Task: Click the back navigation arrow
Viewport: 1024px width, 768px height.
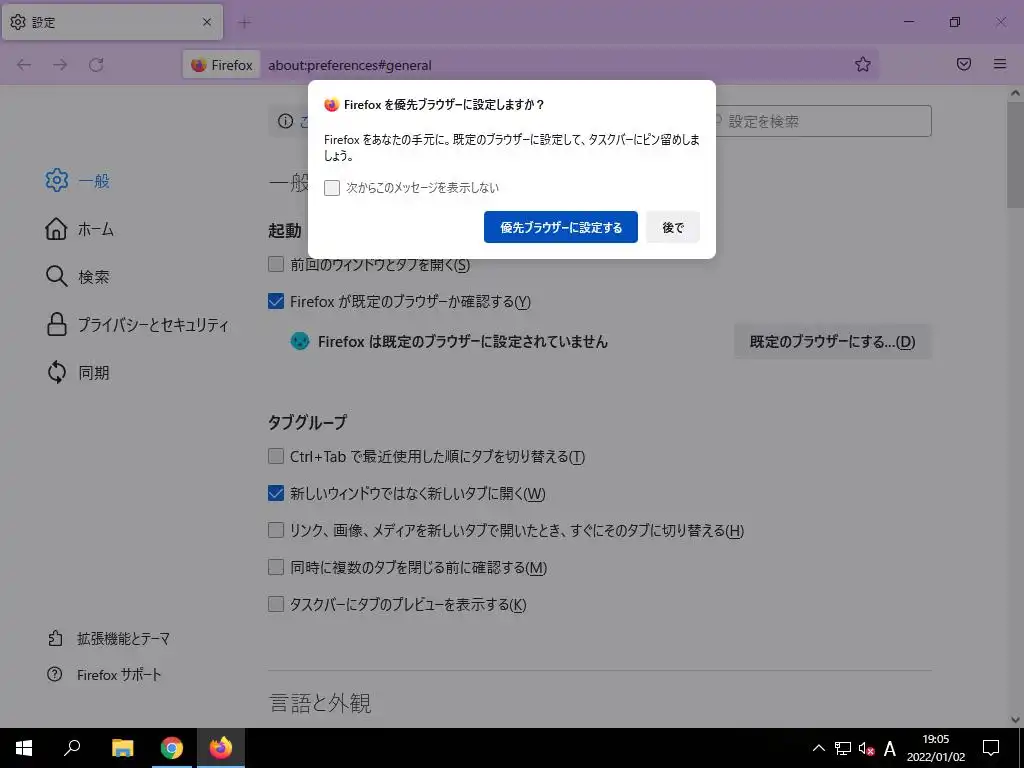Action: tap(24, 65)
